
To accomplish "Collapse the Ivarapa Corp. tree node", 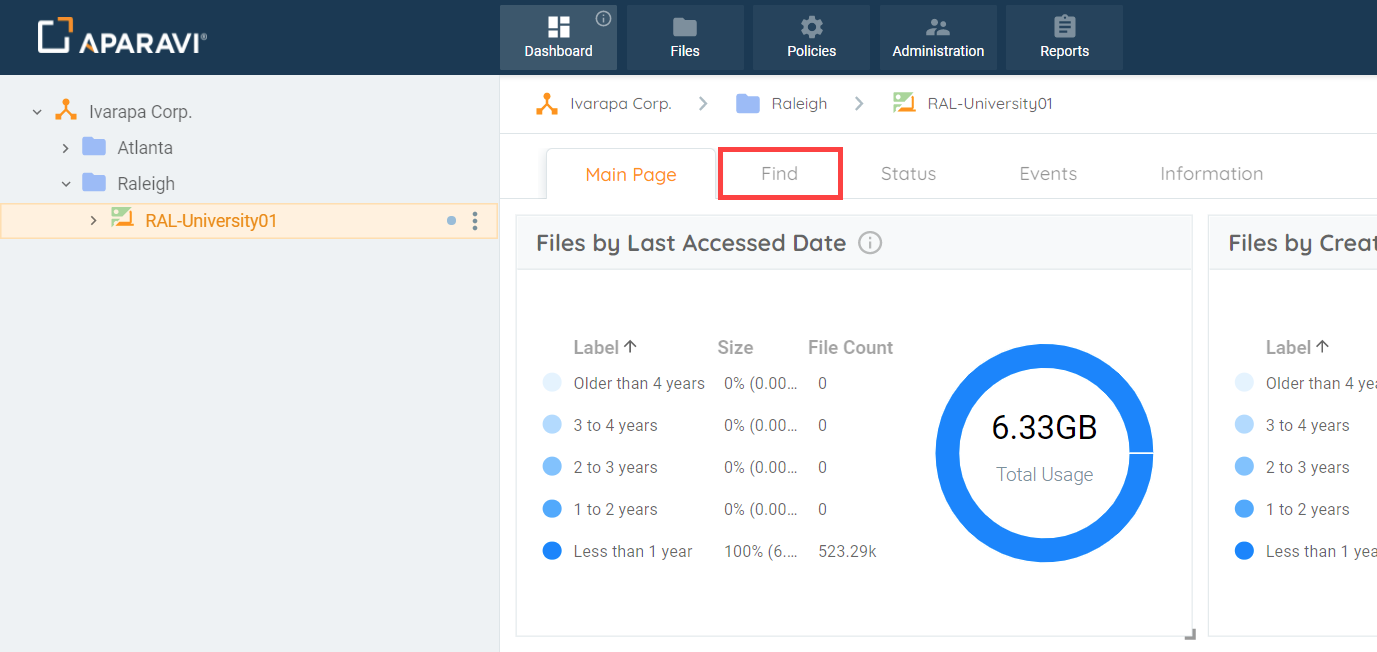I will pyautogui.click(x=37, y=111).
